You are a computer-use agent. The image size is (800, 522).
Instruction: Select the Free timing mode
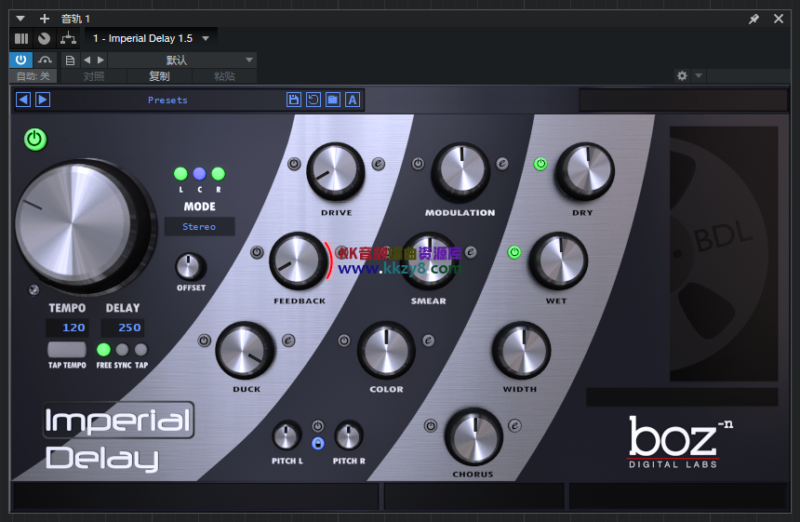point(104,350)
